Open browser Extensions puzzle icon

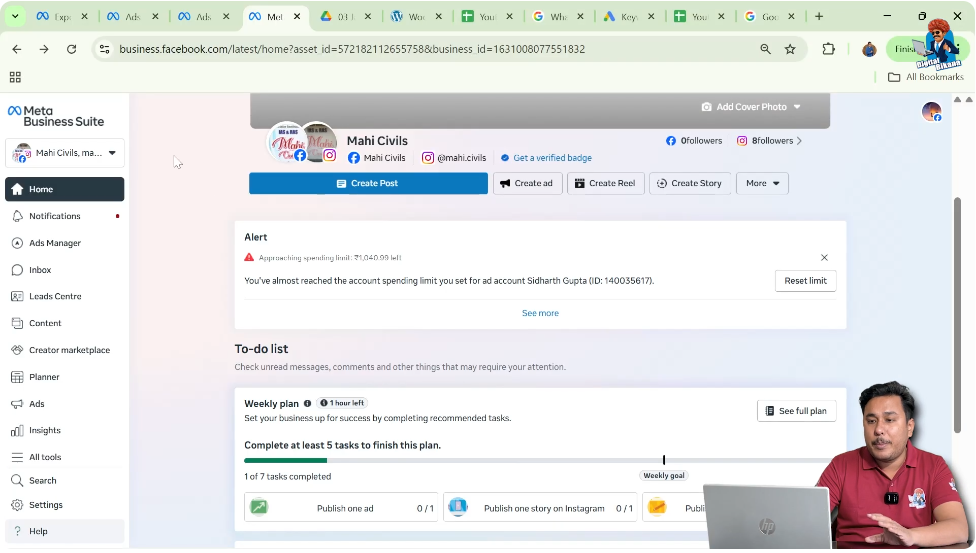pyautogui.click(x=828, y=49)
